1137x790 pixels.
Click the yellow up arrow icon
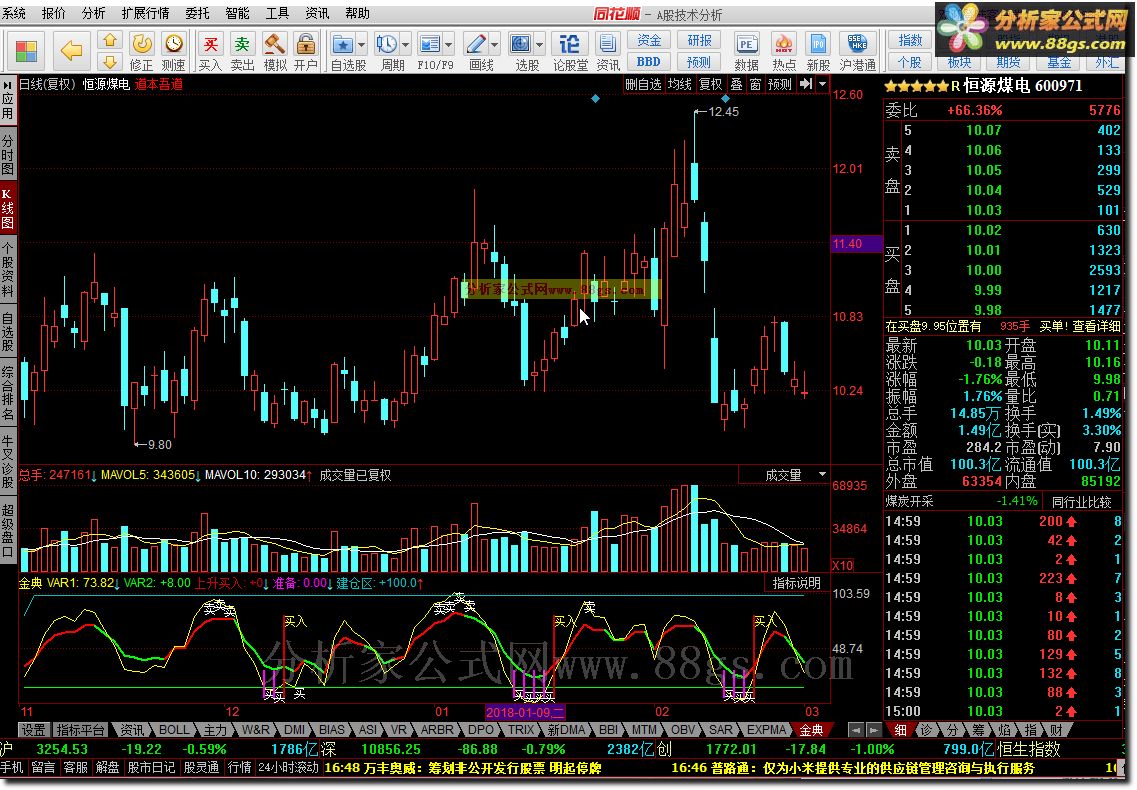[x=109, y=41]
